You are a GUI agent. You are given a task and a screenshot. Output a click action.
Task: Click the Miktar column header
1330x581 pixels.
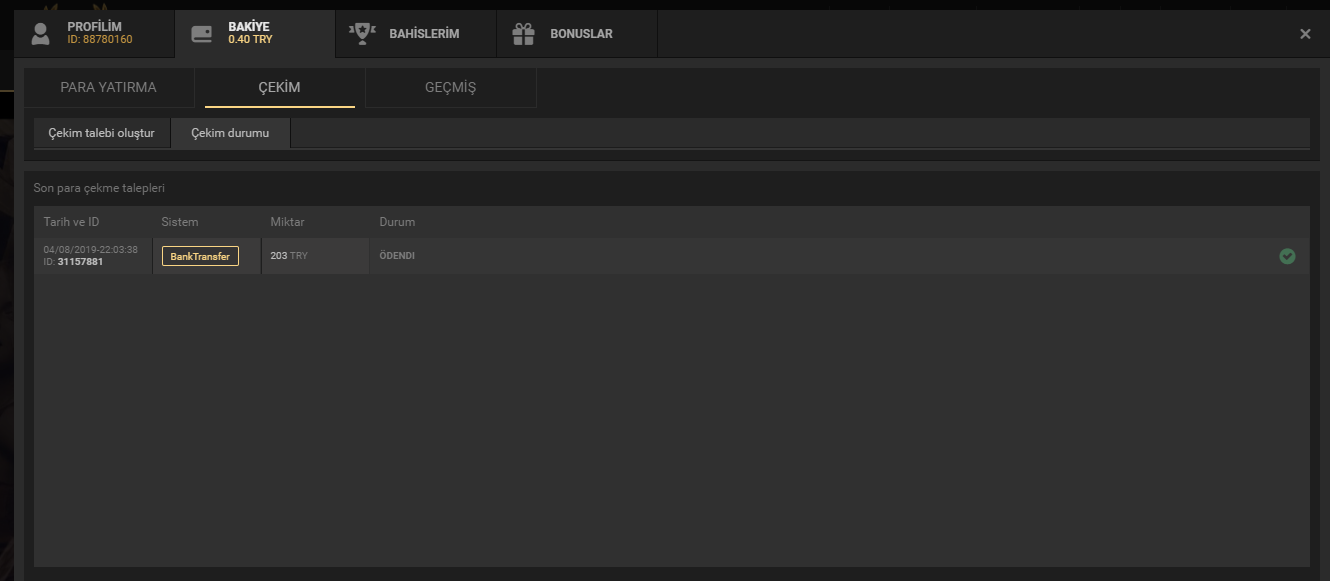click(x=287, y=222)
